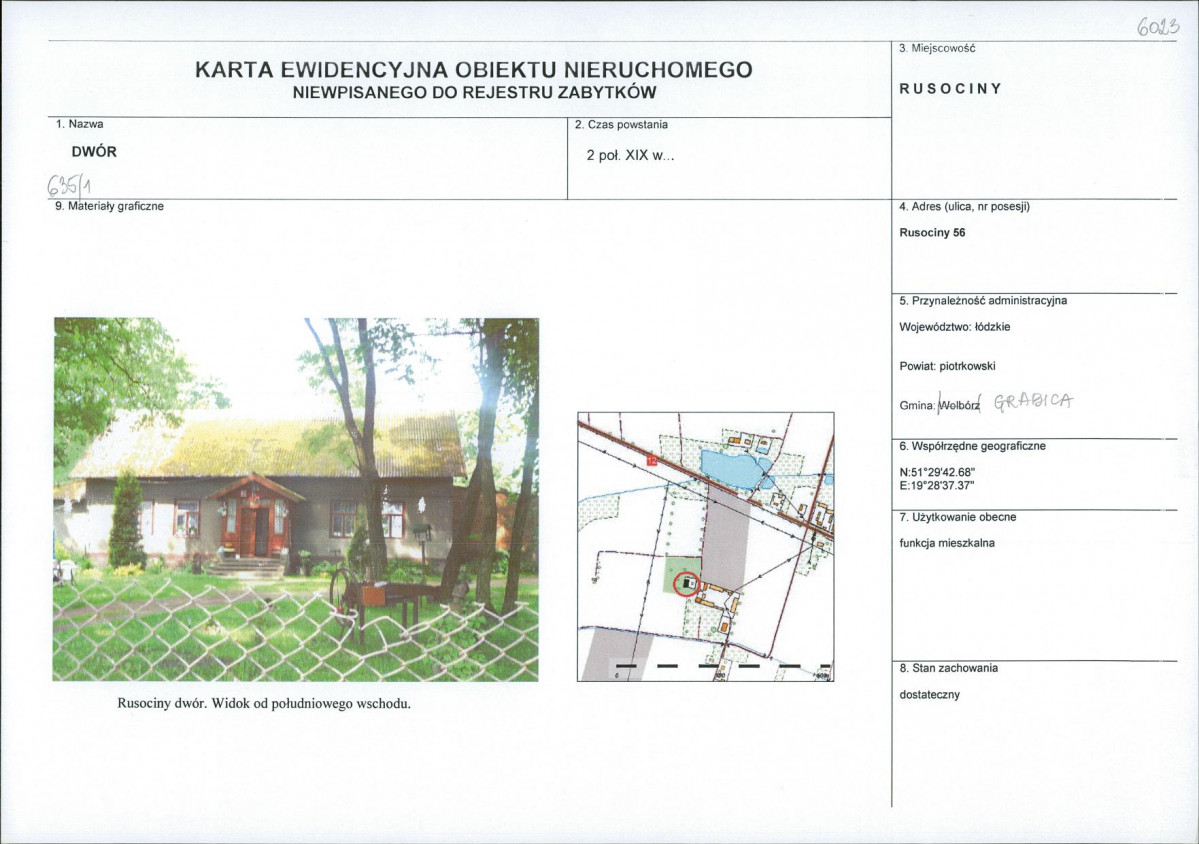Open the manor house photograph

click(296, 499)
